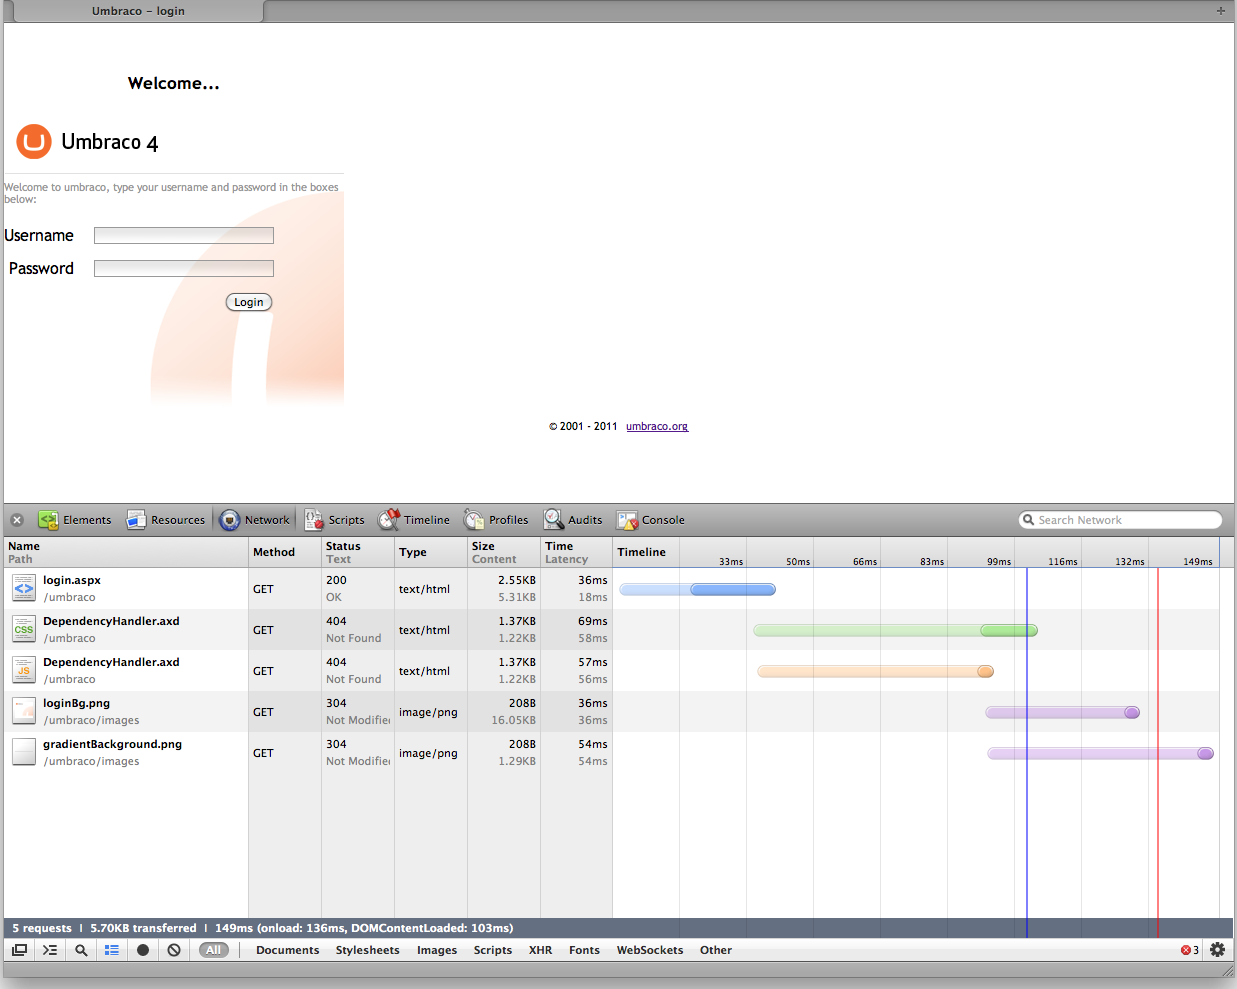Filter network by XHR
This screenshot has width=1237, height=989.
tap(540, 950)
